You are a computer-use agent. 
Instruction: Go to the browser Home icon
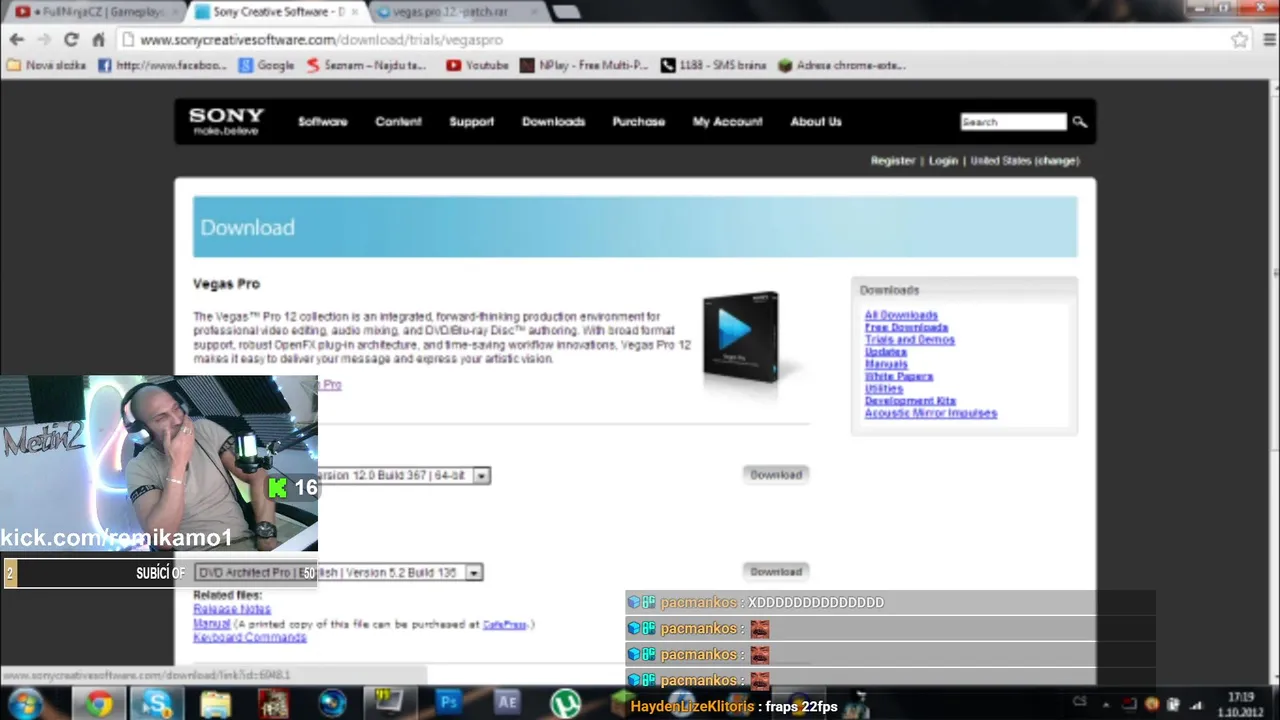[x=98, y=40]
